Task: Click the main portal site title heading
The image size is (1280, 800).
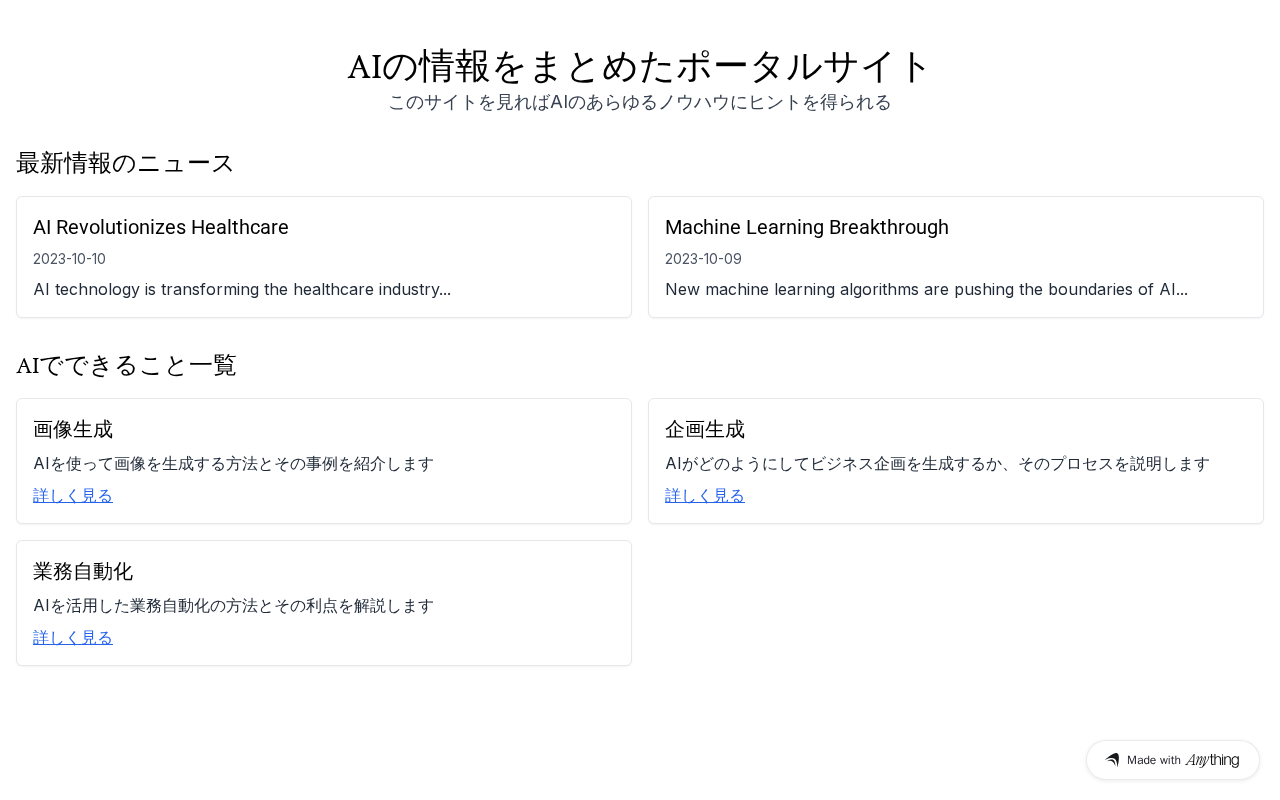Action: click(x=640, y=66)
